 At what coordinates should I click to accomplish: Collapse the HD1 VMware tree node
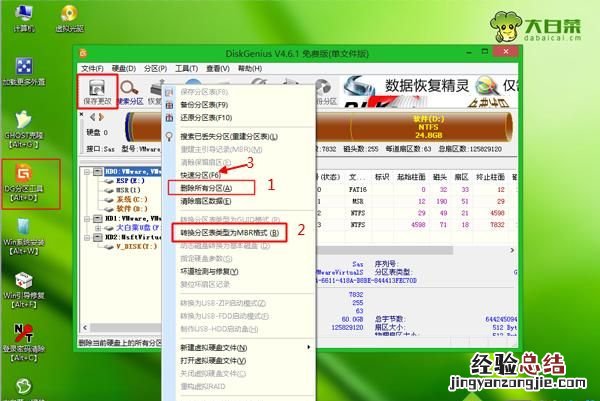tap(87, 219)
